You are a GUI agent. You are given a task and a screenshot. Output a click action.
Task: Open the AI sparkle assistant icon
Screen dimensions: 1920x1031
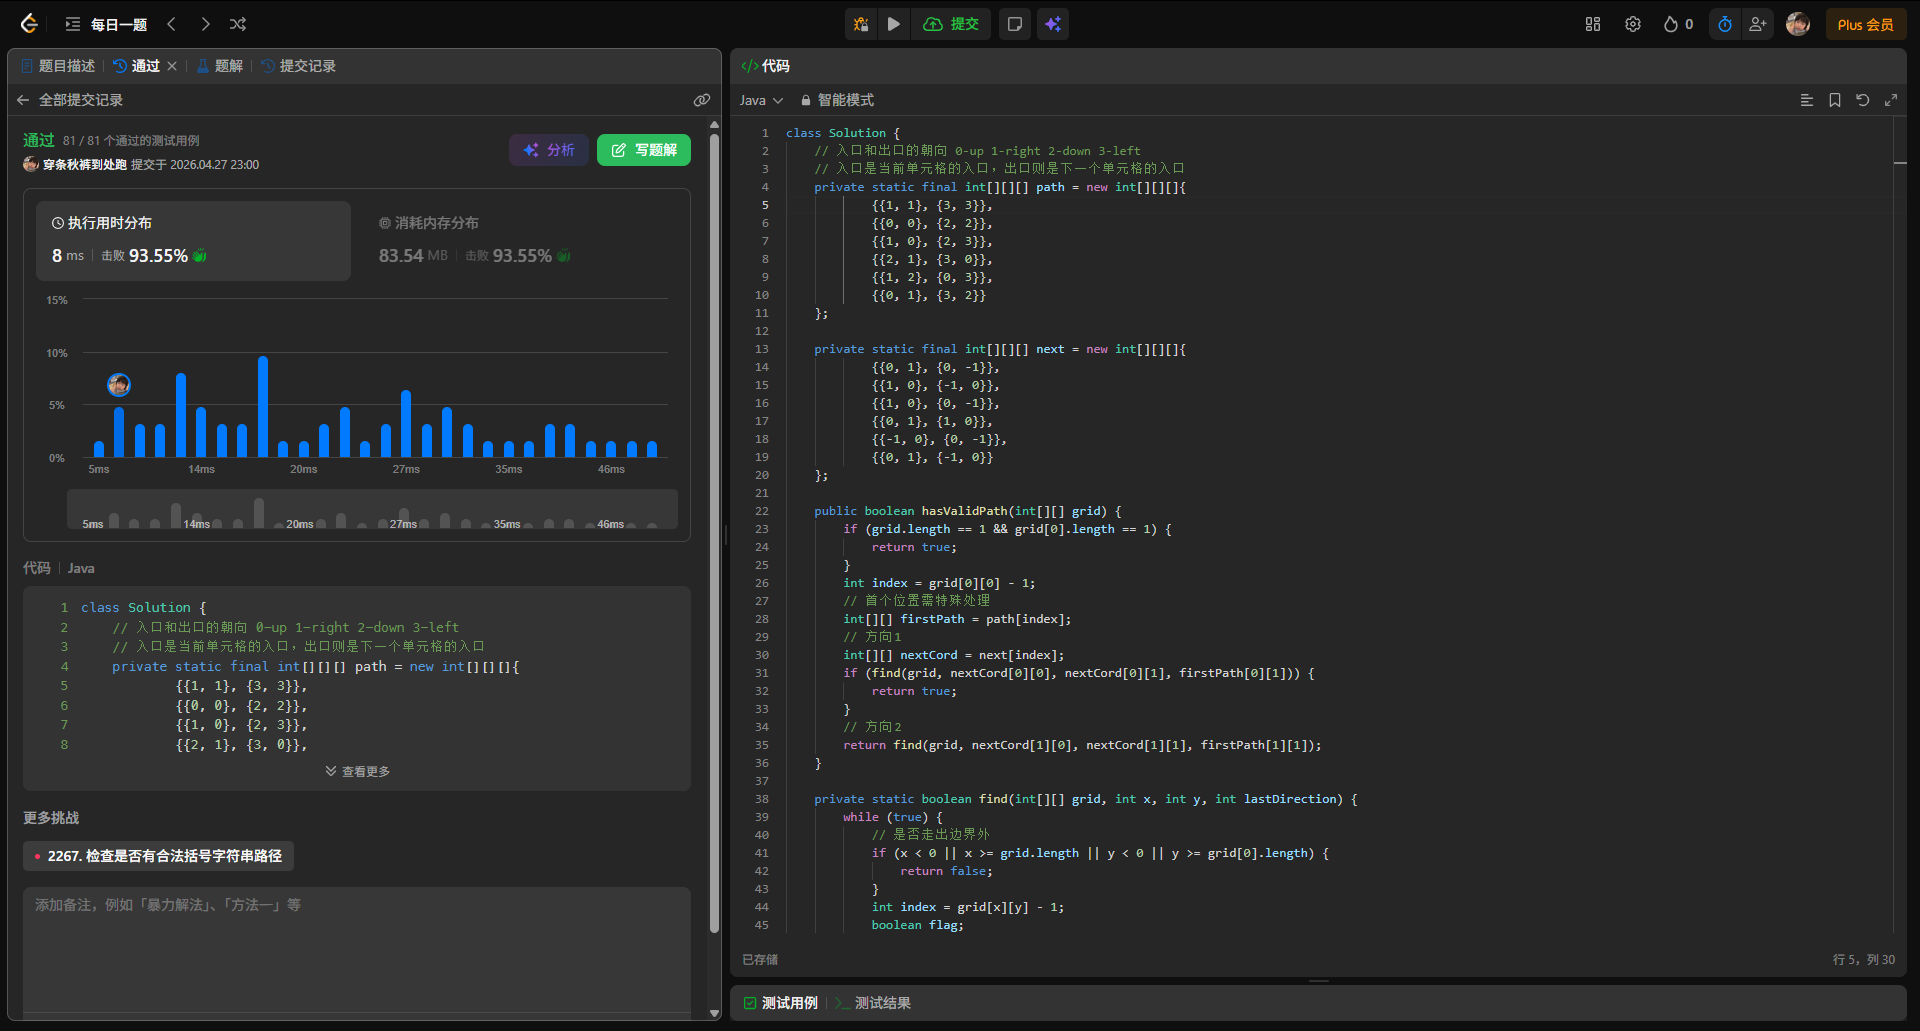pos(1053,24)
